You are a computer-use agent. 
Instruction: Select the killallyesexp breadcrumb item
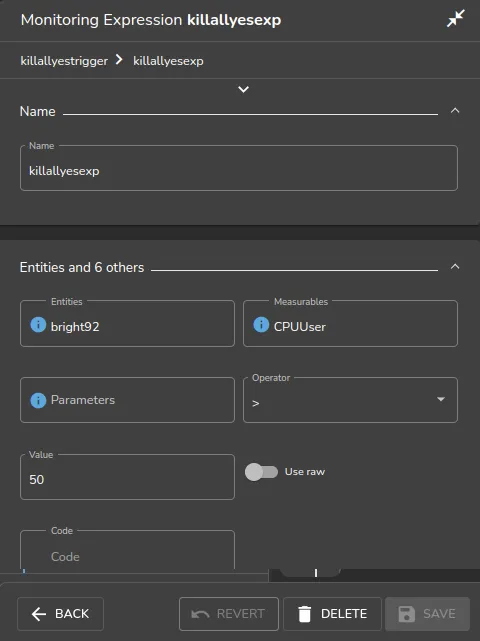coord(168,61)
